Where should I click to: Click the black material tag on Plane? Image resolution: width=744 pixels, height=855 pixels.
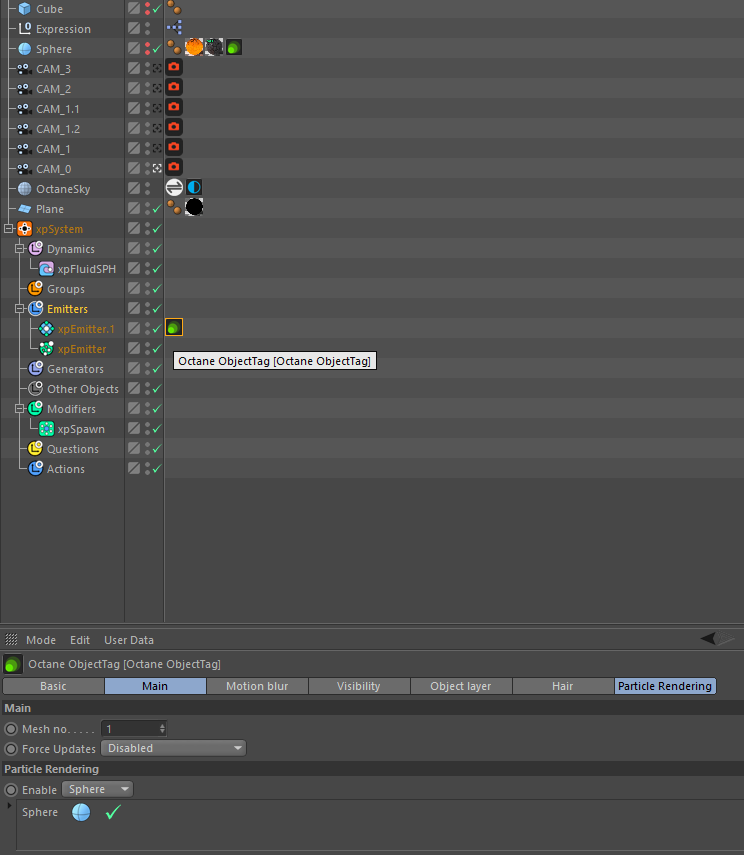click(194, 207)
